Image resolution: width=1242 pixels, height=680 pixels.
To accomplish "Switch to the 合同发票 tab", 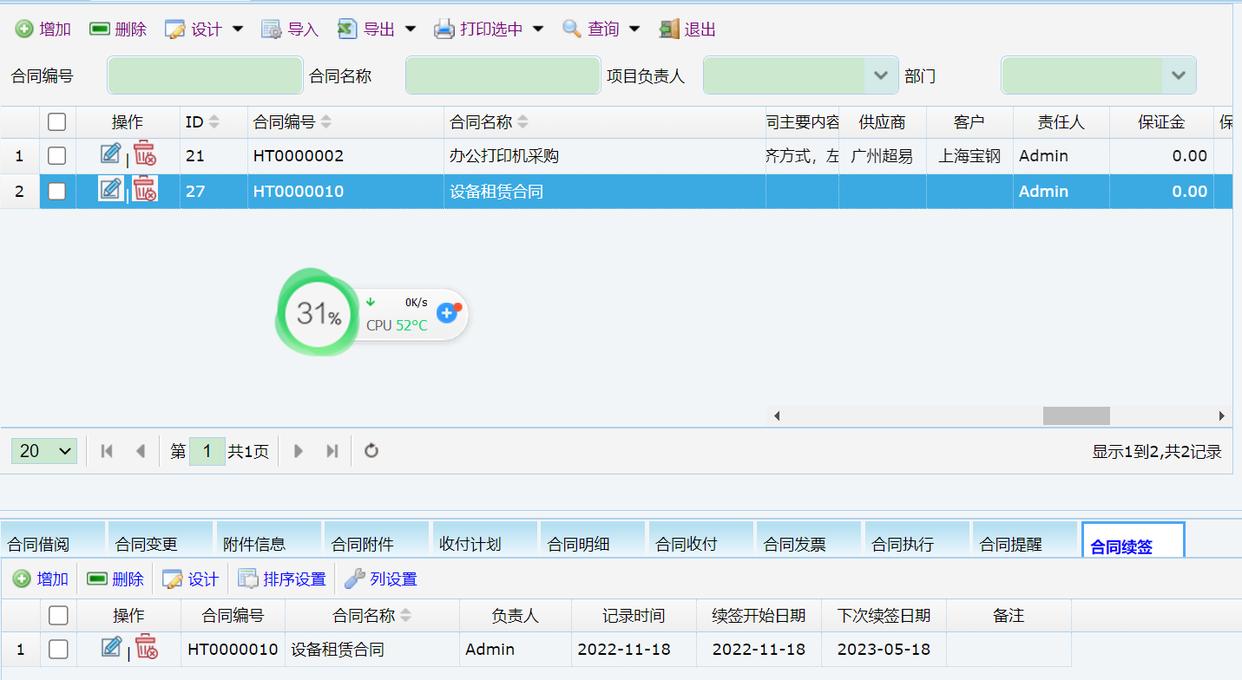I will [795, 544].
